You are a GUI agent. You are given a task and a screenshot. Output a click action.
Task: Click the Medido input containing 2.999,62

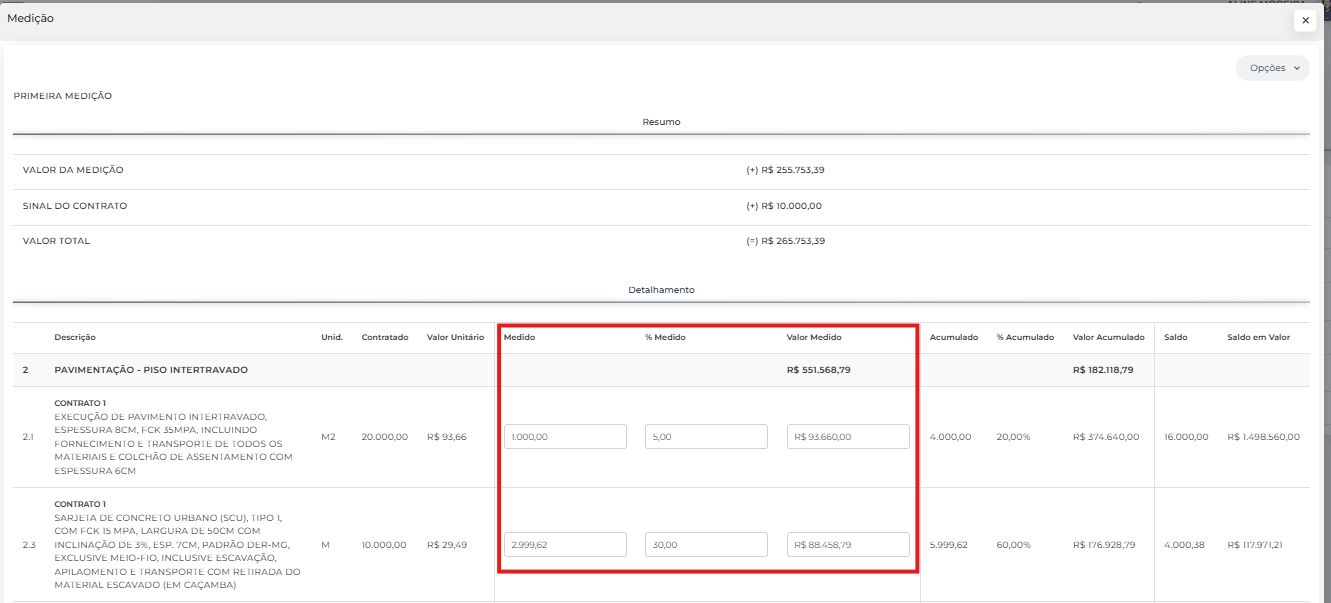click(565, 545)
